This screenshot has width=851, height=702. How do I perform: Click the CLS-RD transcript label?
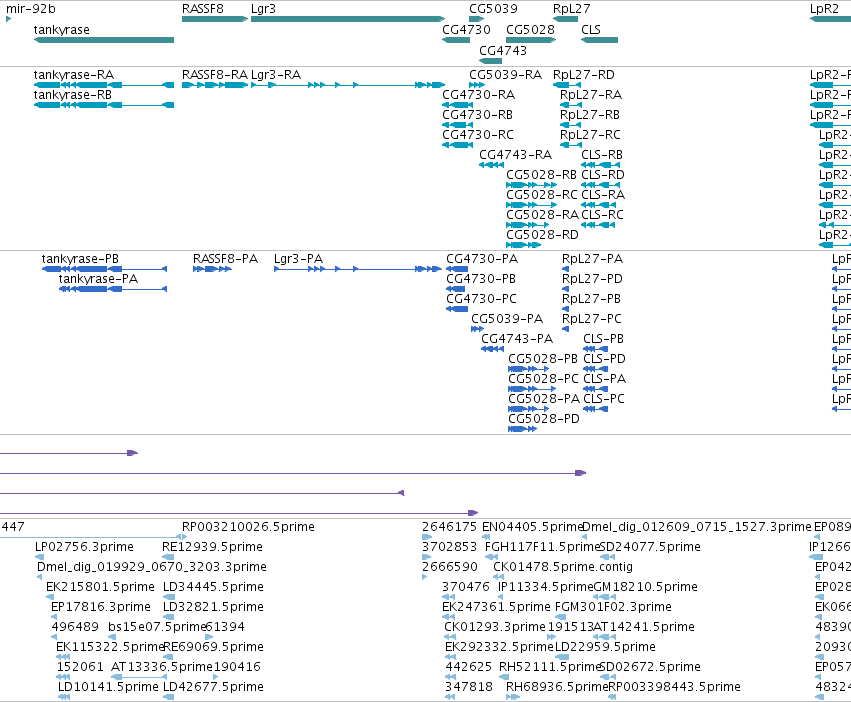[x=602, y=175]
